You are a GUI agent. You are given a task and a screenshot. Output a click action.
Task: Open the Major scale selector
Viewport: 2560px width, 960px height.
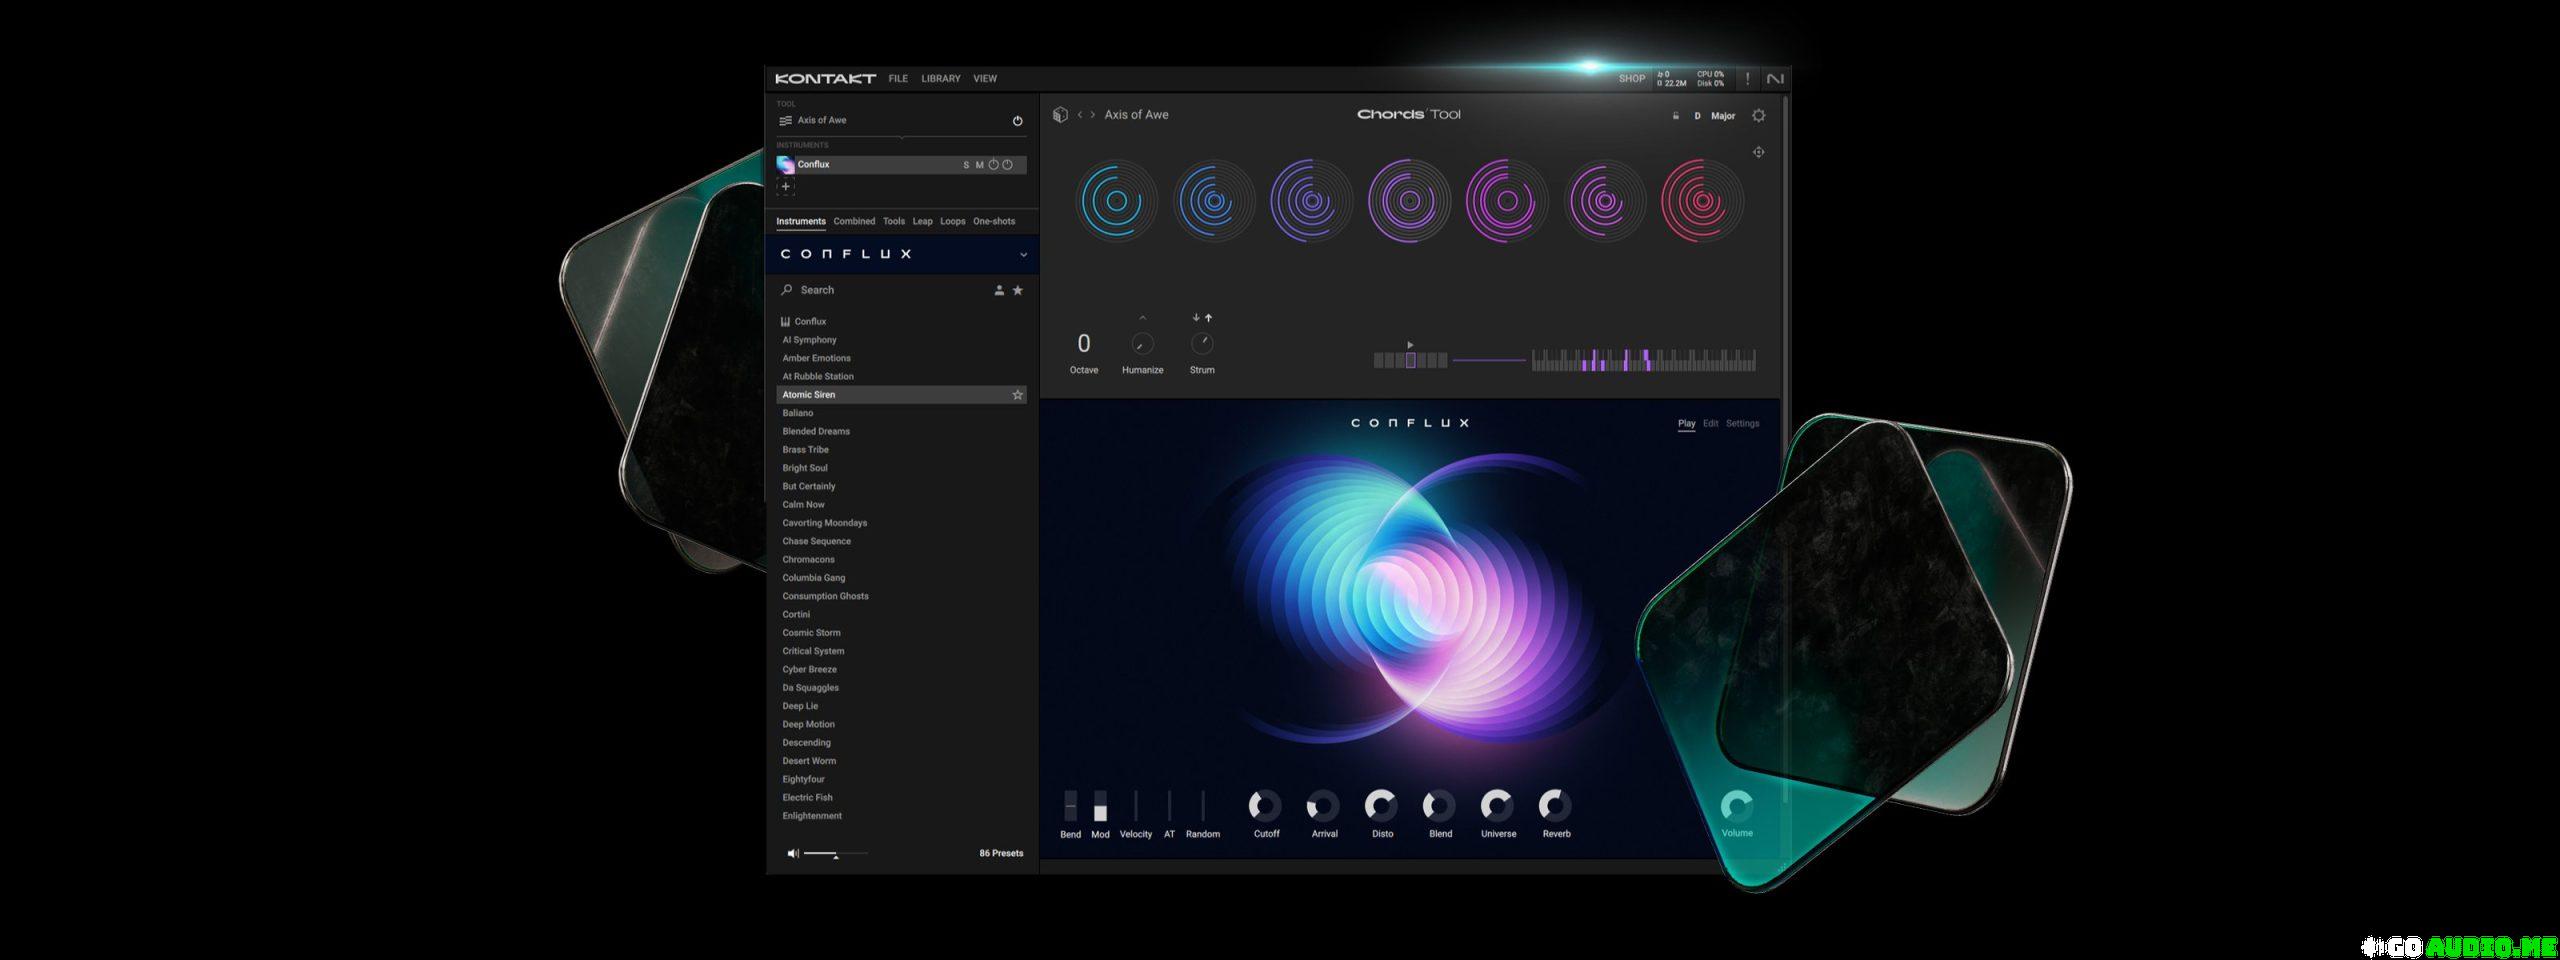[x=1723, y=116]
